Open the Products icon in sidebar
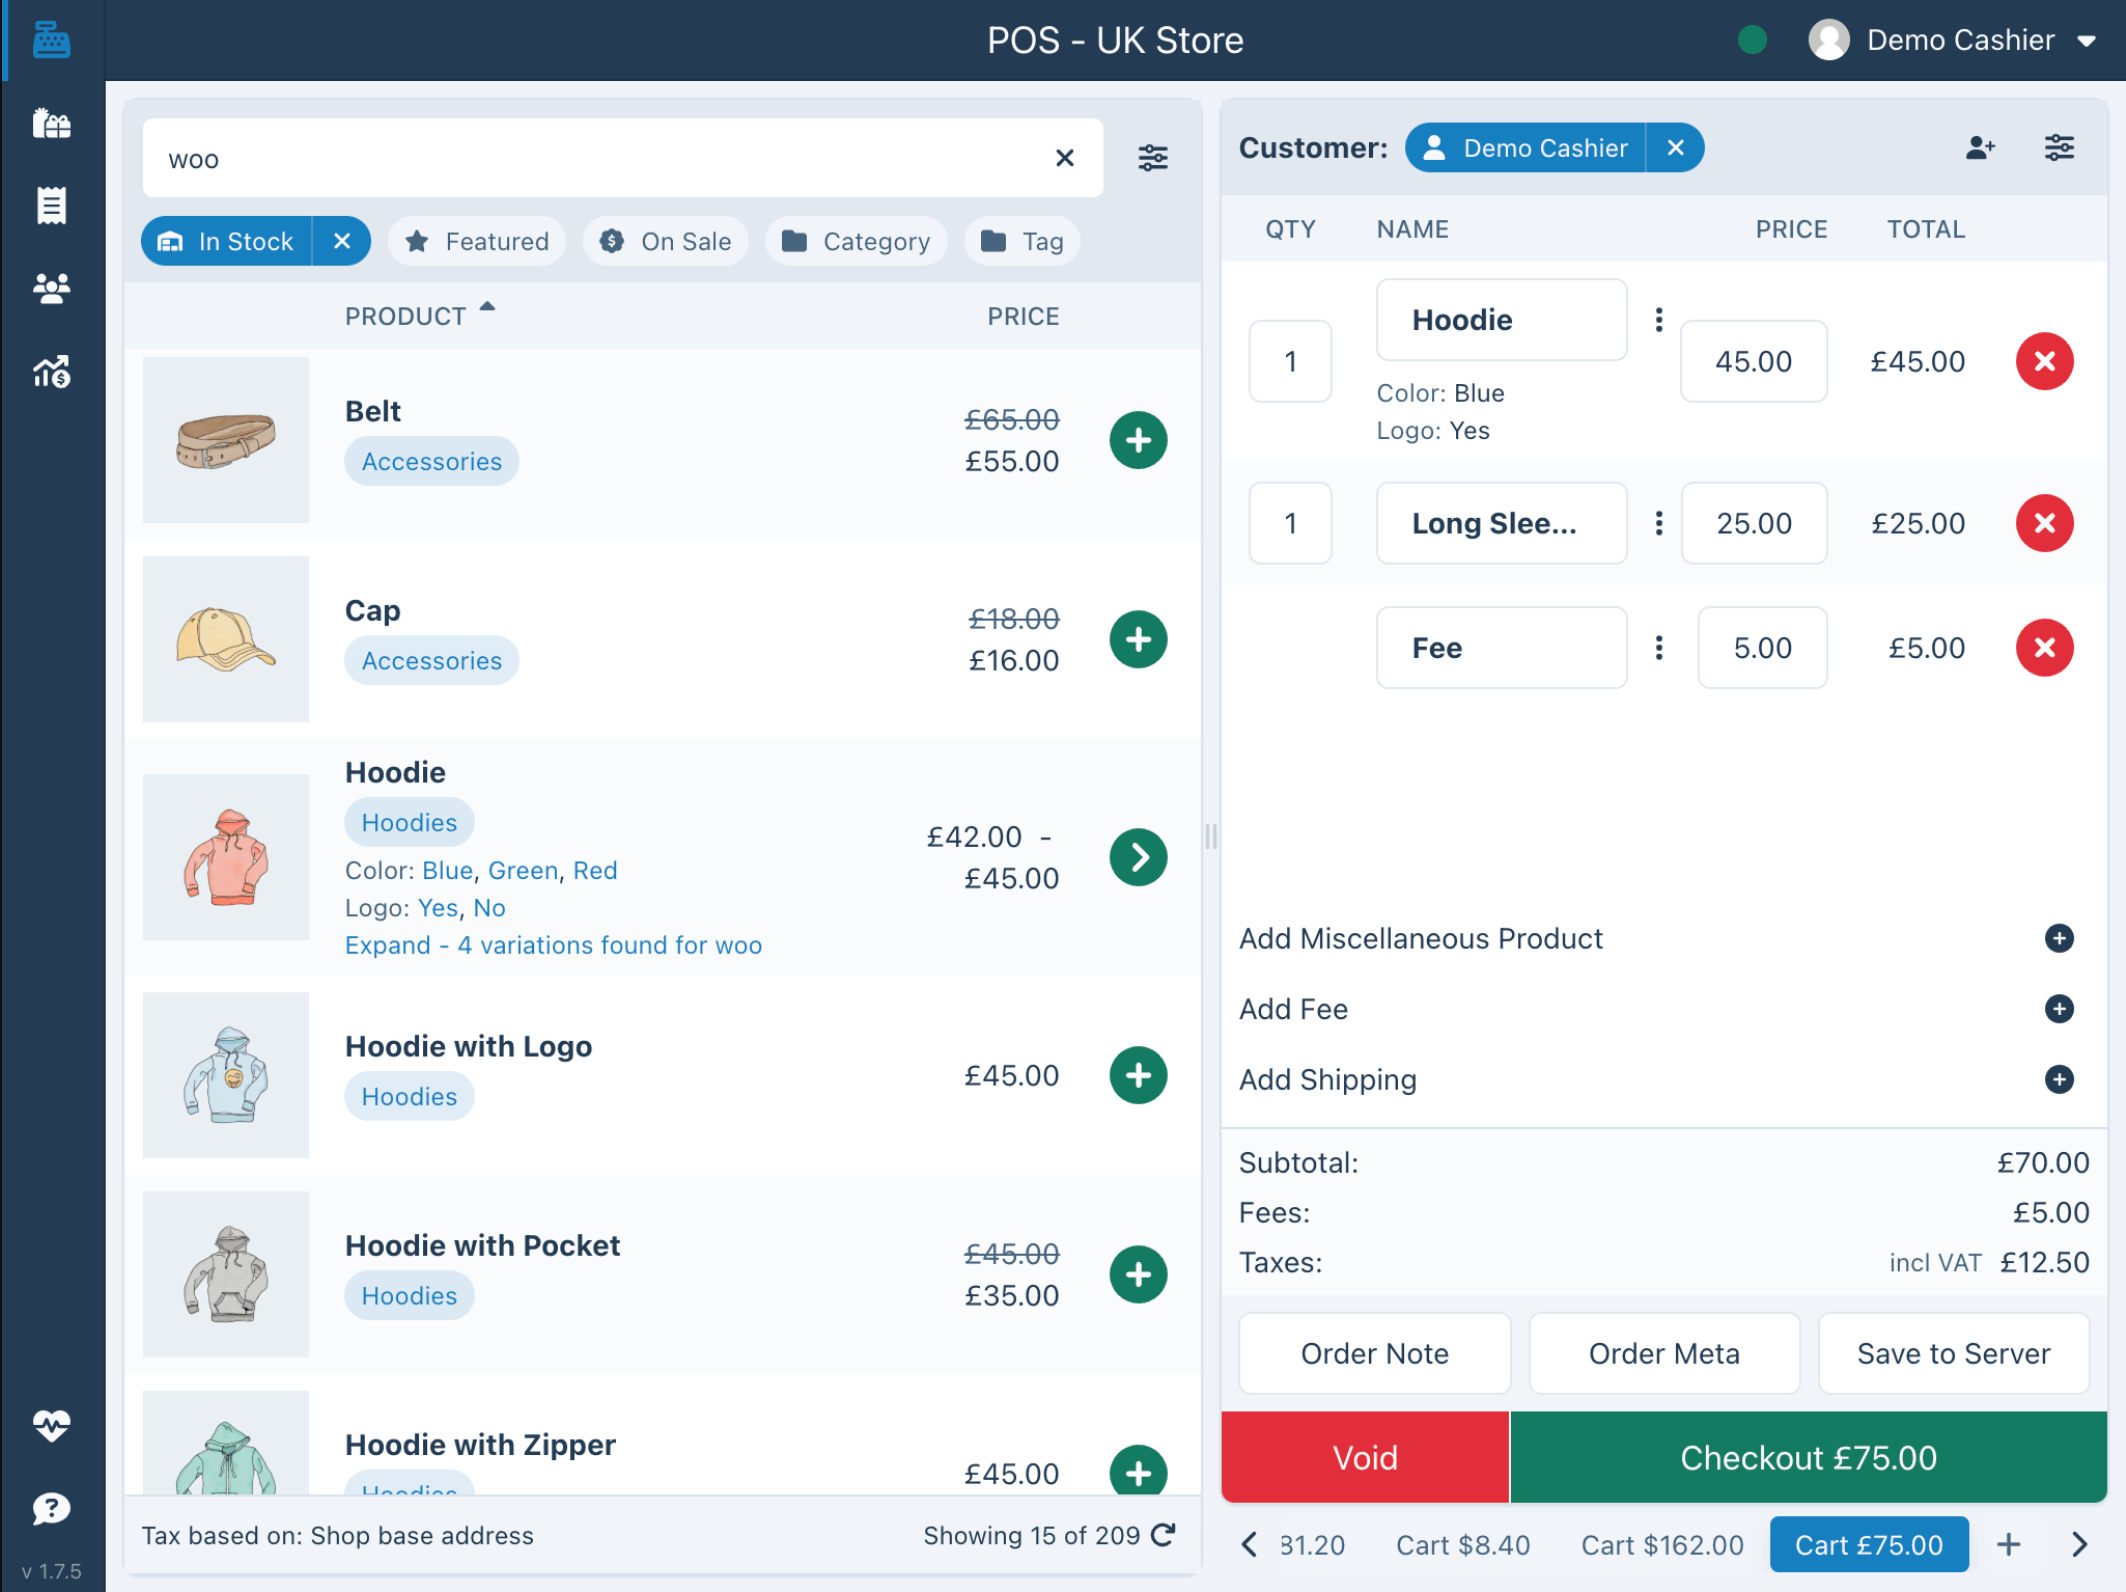2126x1592 pixels. (51, 124)
